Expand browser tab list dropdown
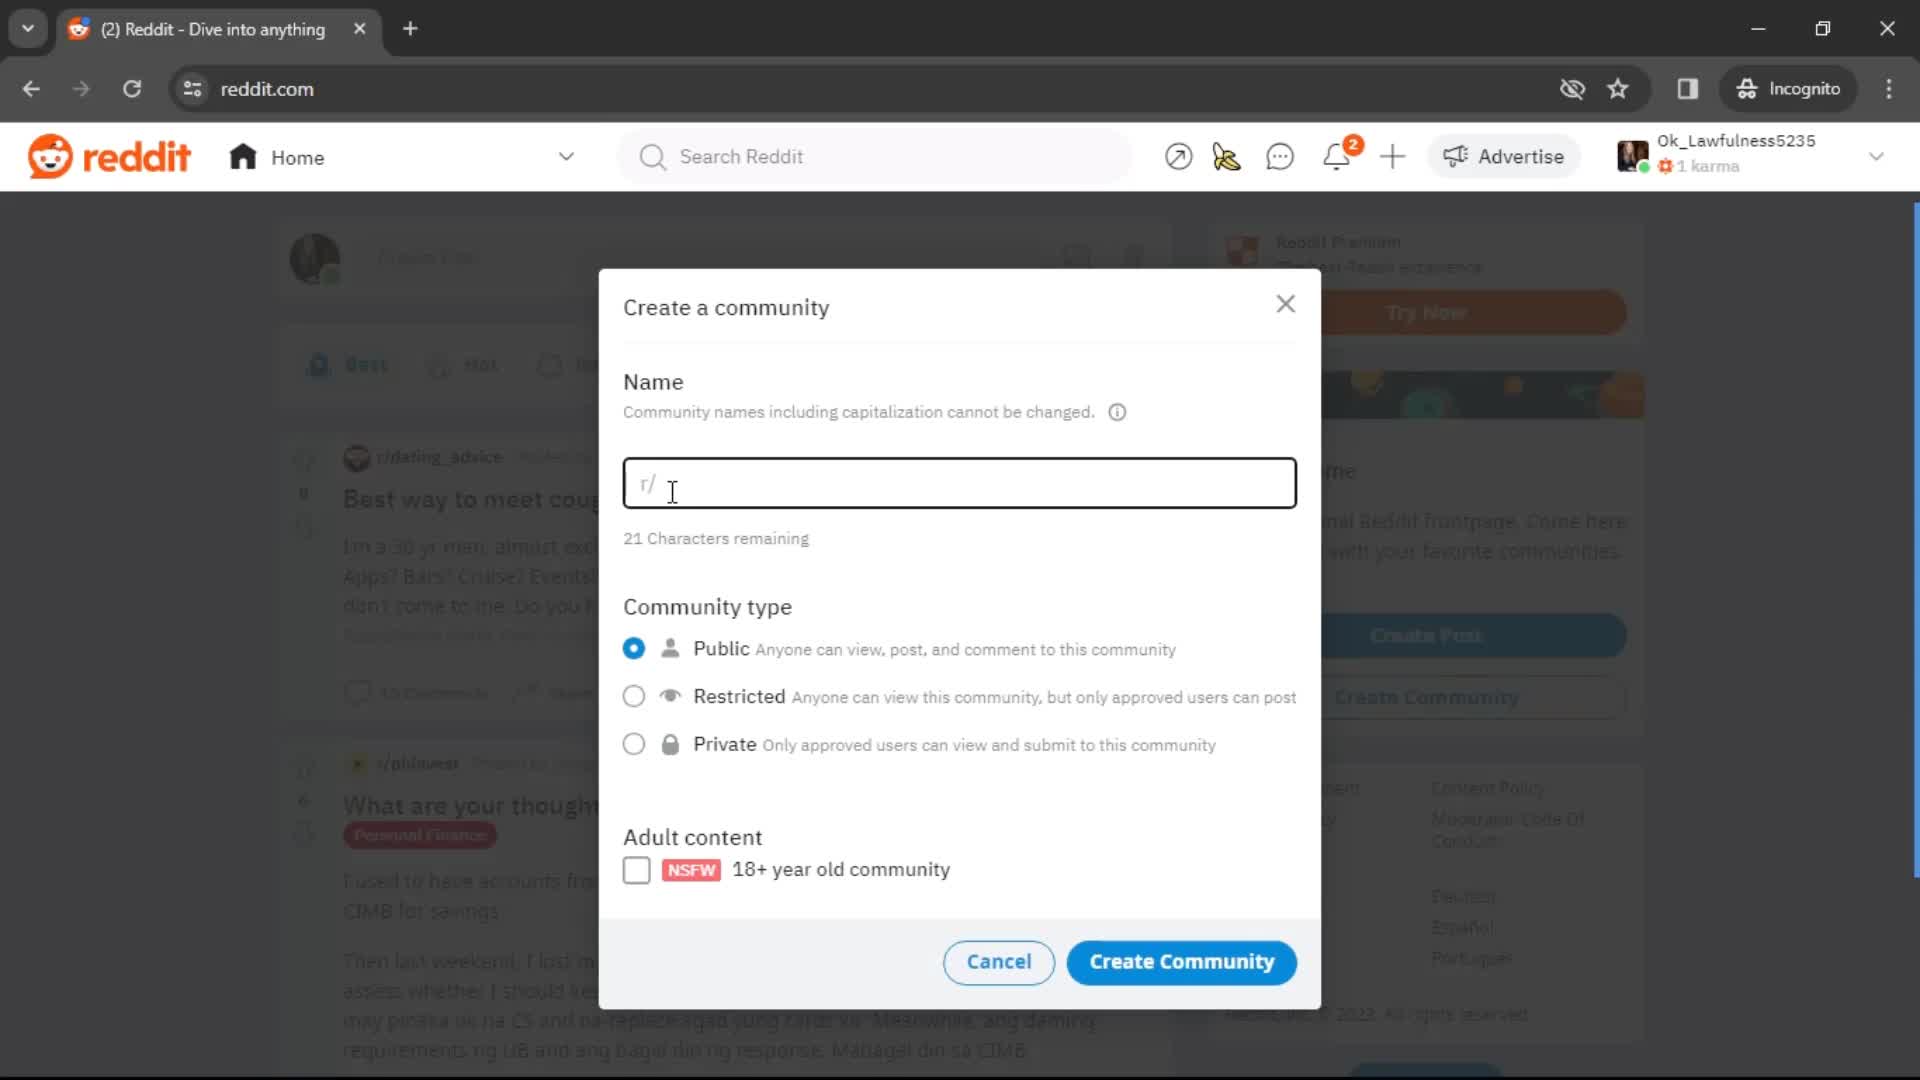Image resolution: width=1920 pixels, height=1080 pixels. [x=28, y=28]
